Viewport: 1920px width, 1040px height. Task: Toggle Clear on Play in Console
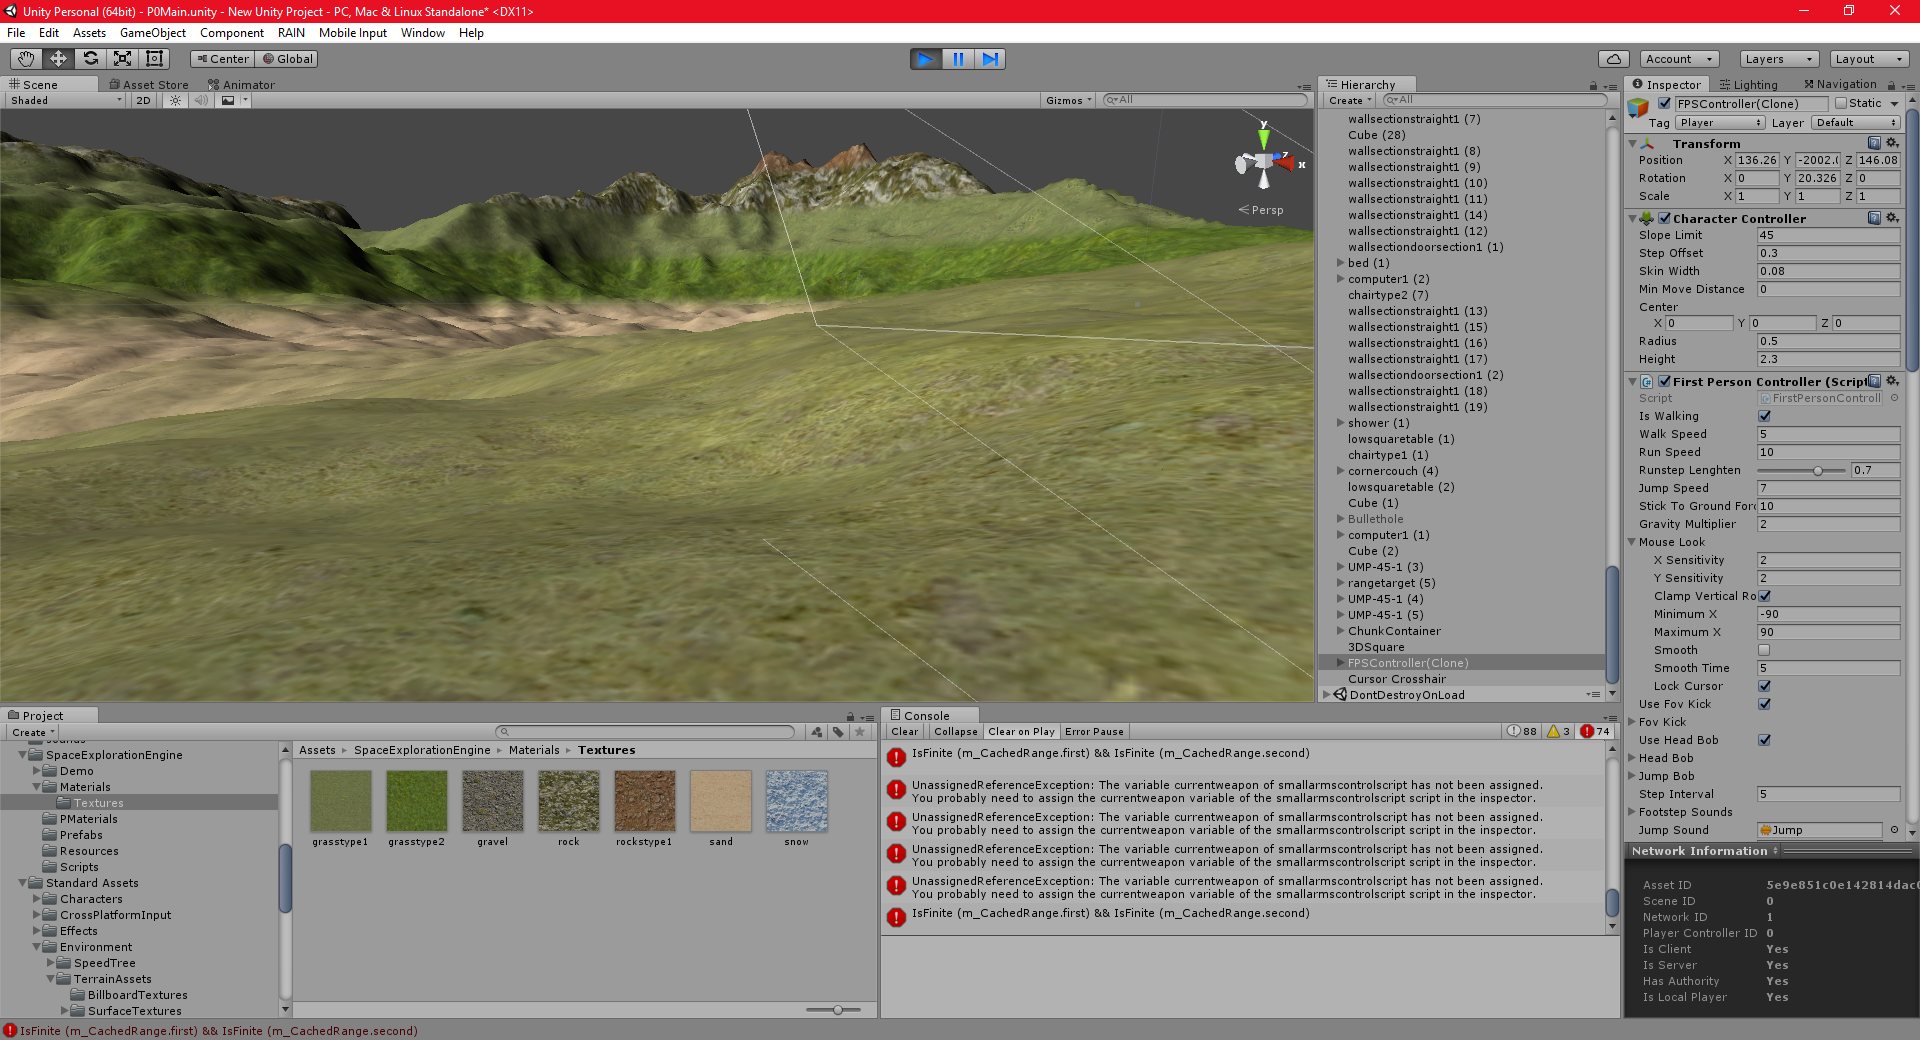click(x=1021, y=732)
